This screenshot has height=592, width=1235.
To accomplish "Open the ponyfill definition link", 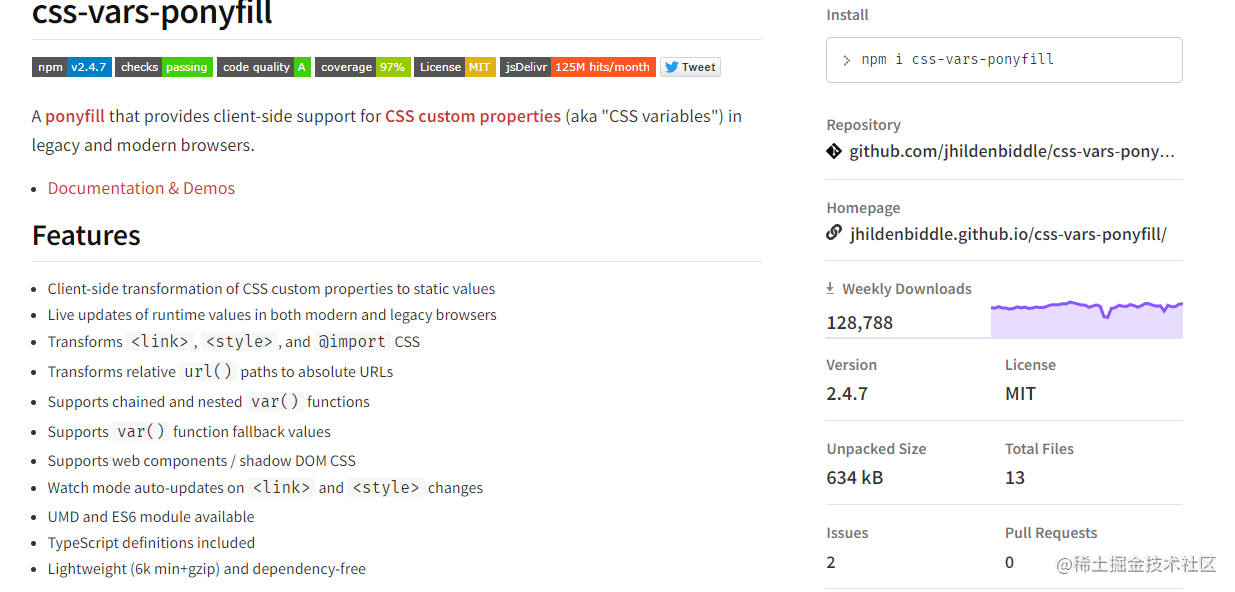I will 75,116.
